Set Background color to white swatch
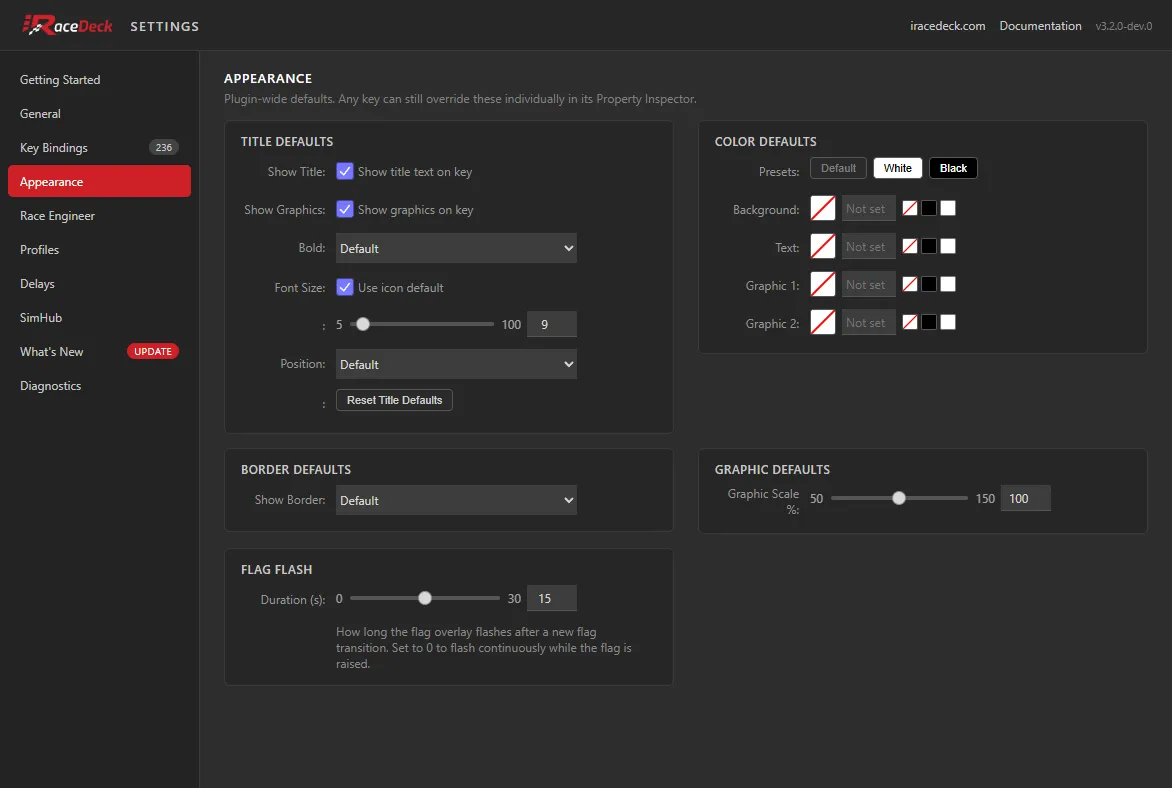Screen dimensions: 1172x788 click(948, 209)
